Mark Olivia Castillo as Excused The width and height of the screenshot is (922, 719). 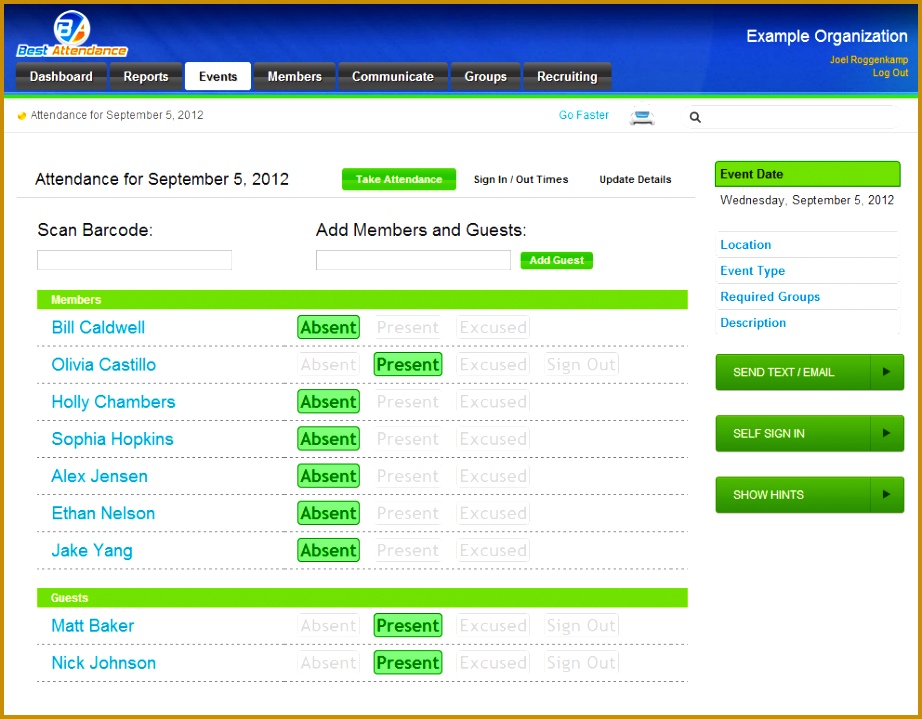pyautogui.click(x=493, y=364)
